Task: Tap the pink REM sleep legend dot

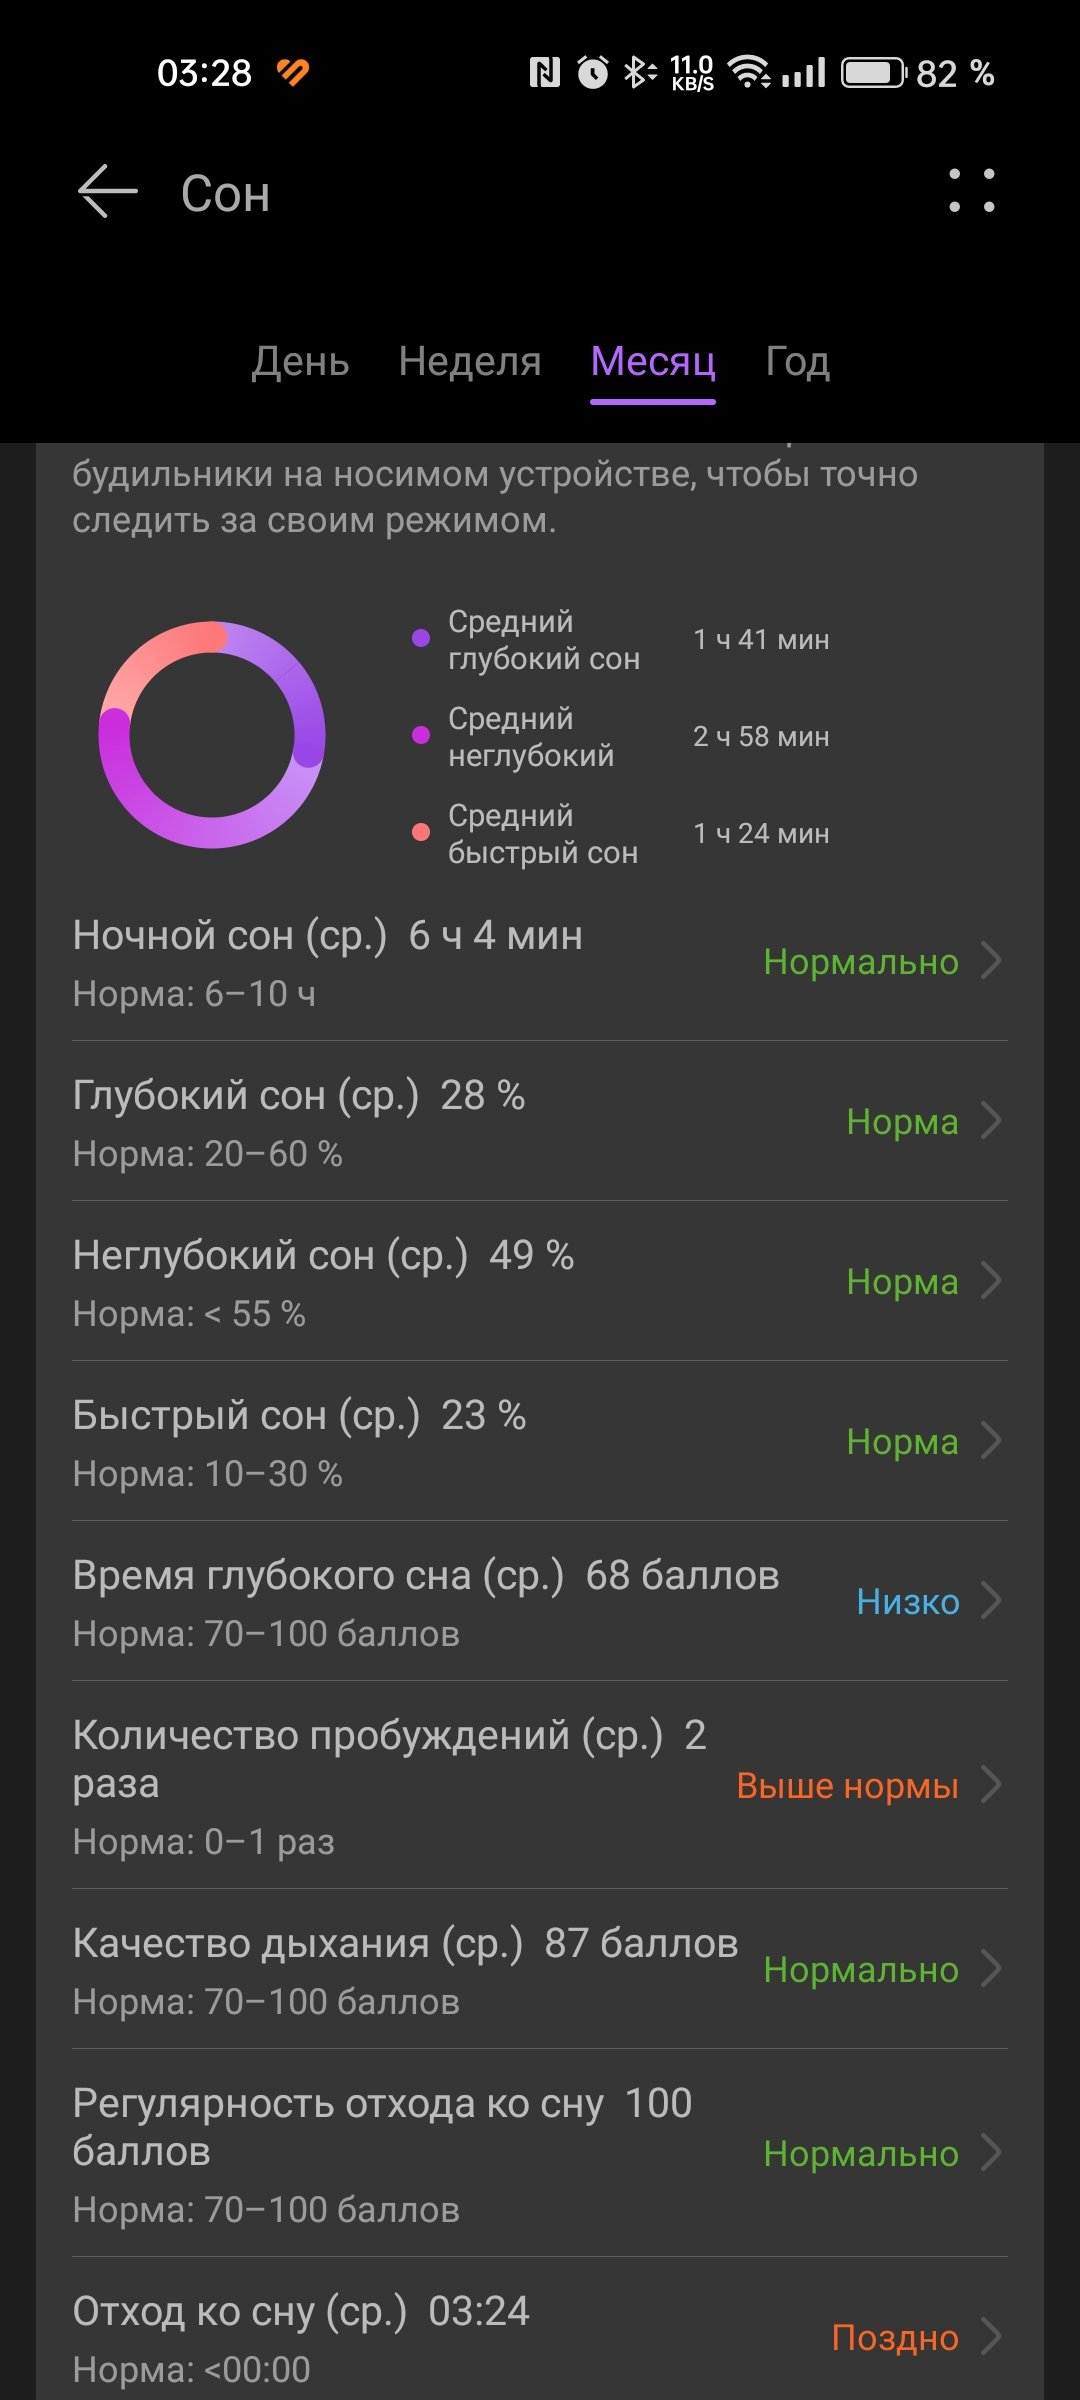Action: [x=421, y=832]
